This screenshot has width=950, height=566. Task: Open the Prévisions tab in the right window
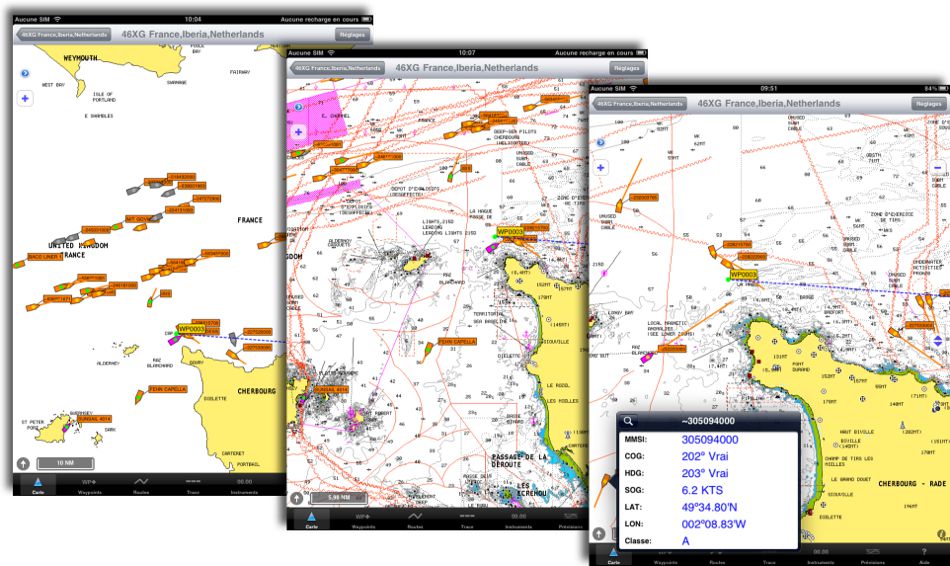pos(872,555)
